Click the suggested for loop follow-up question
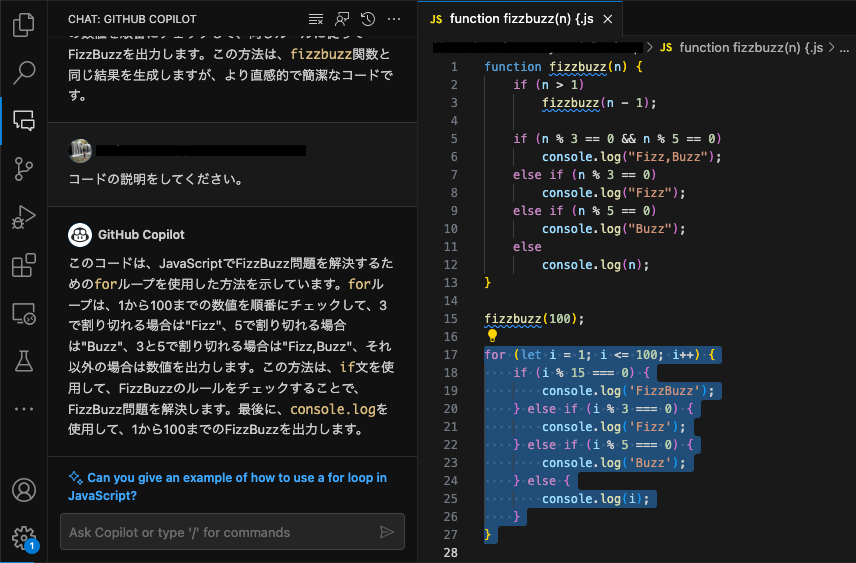The height and width of the screenshot is (563, 856). tap(228, 487)
